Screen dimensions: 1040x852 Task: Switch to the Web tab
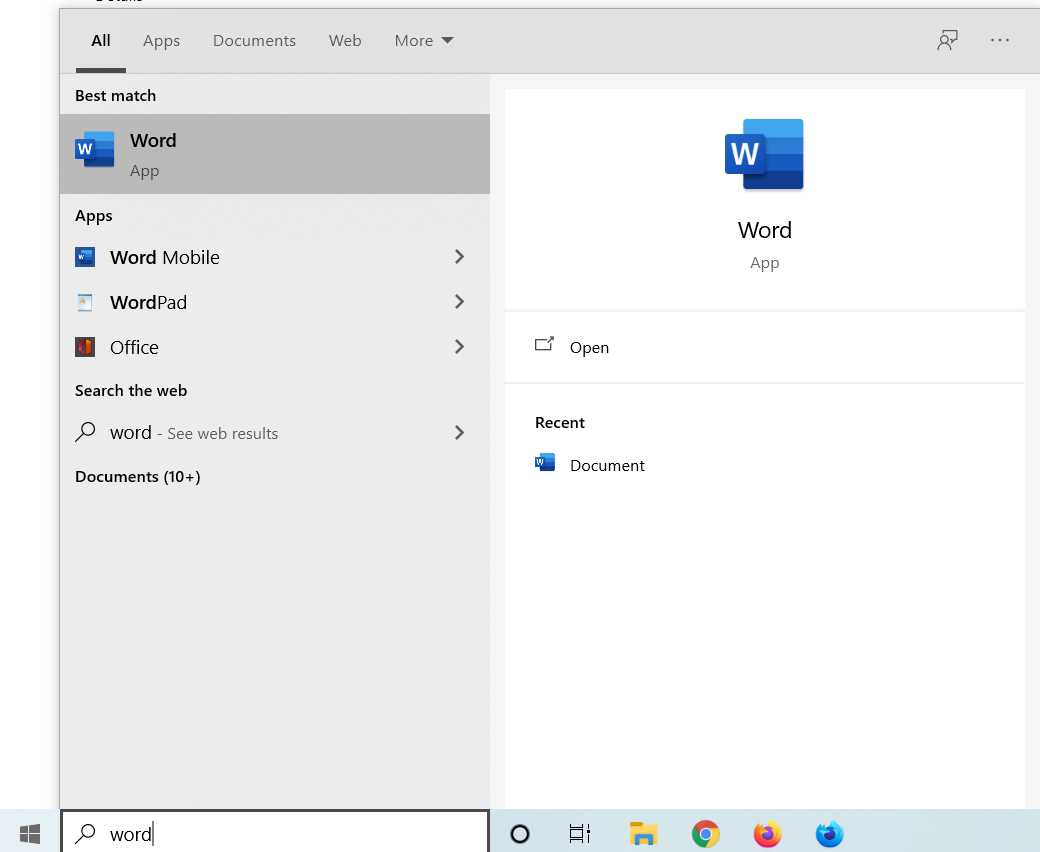tap(345, 40)
